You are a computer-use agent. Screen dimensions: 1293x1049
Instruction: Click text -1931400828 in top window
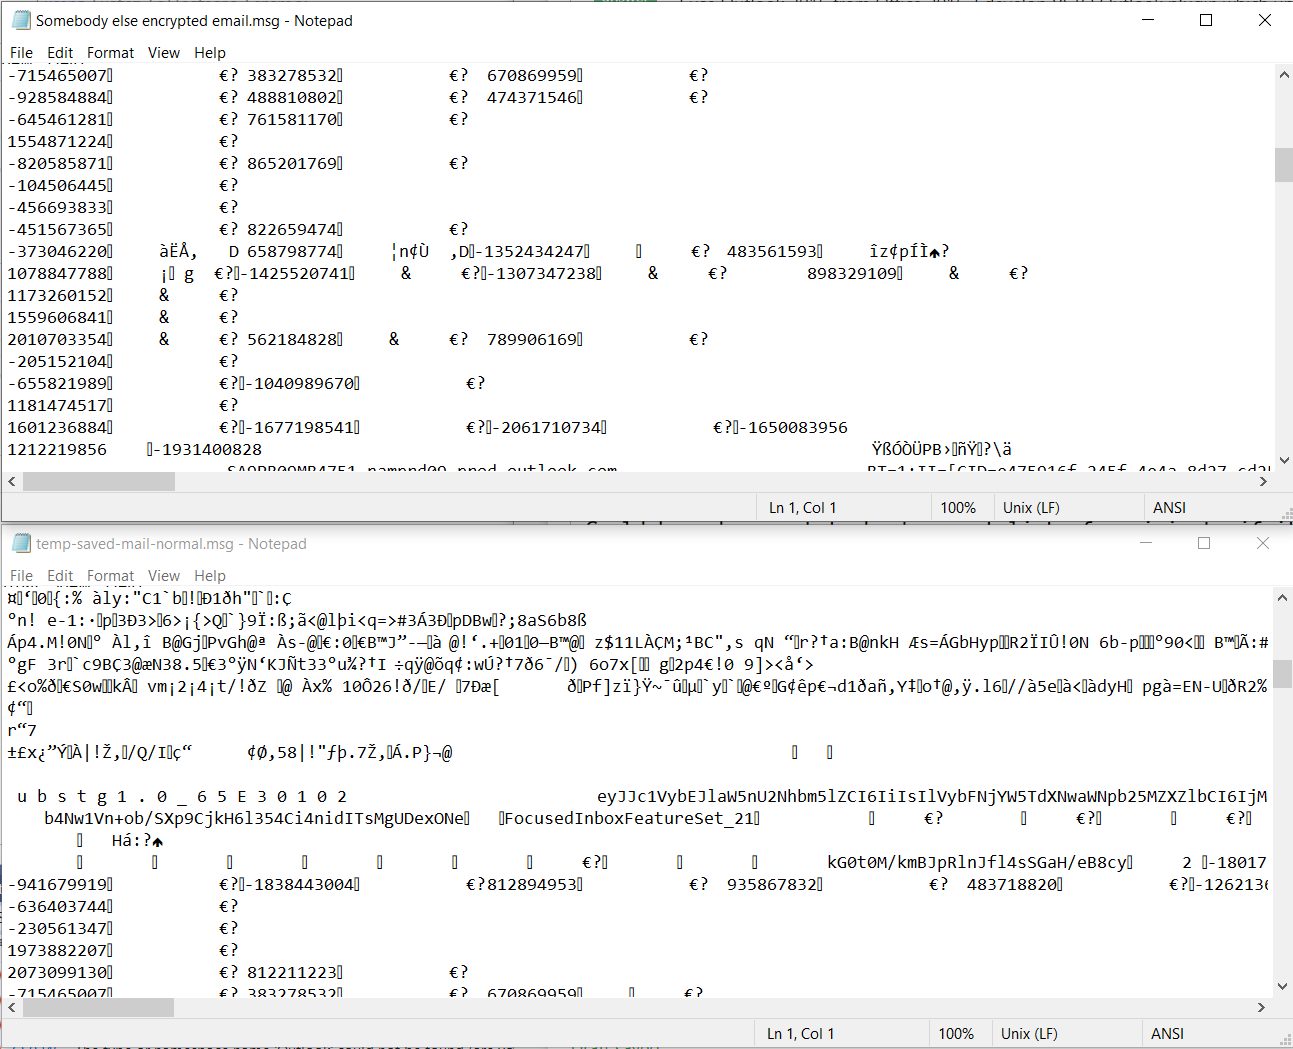(x=207, y=450)
